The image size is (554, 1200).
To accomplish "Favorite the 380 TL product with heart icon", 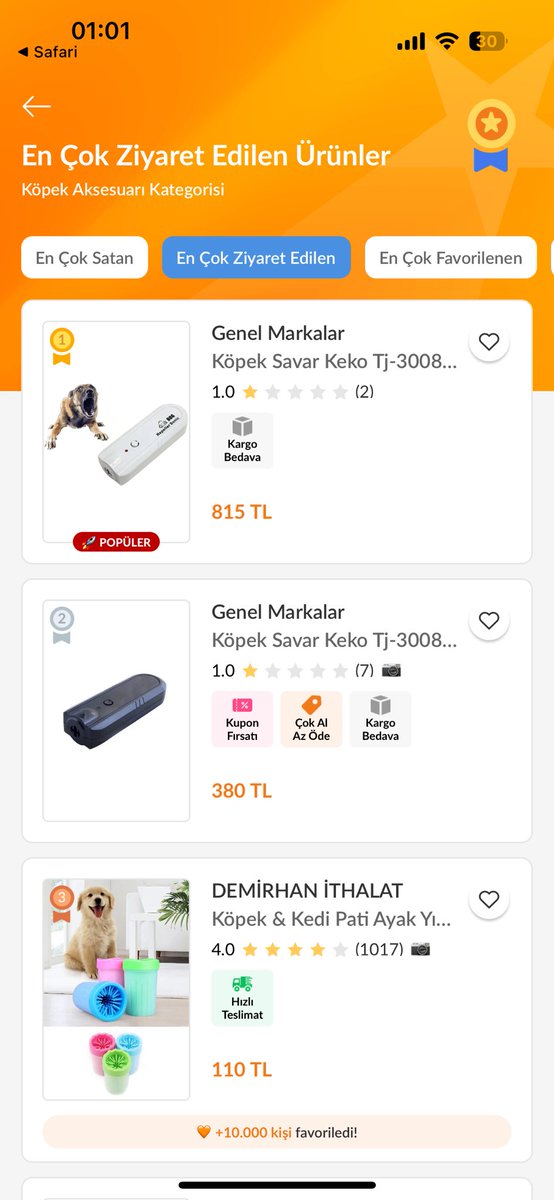I will (489, 621).
